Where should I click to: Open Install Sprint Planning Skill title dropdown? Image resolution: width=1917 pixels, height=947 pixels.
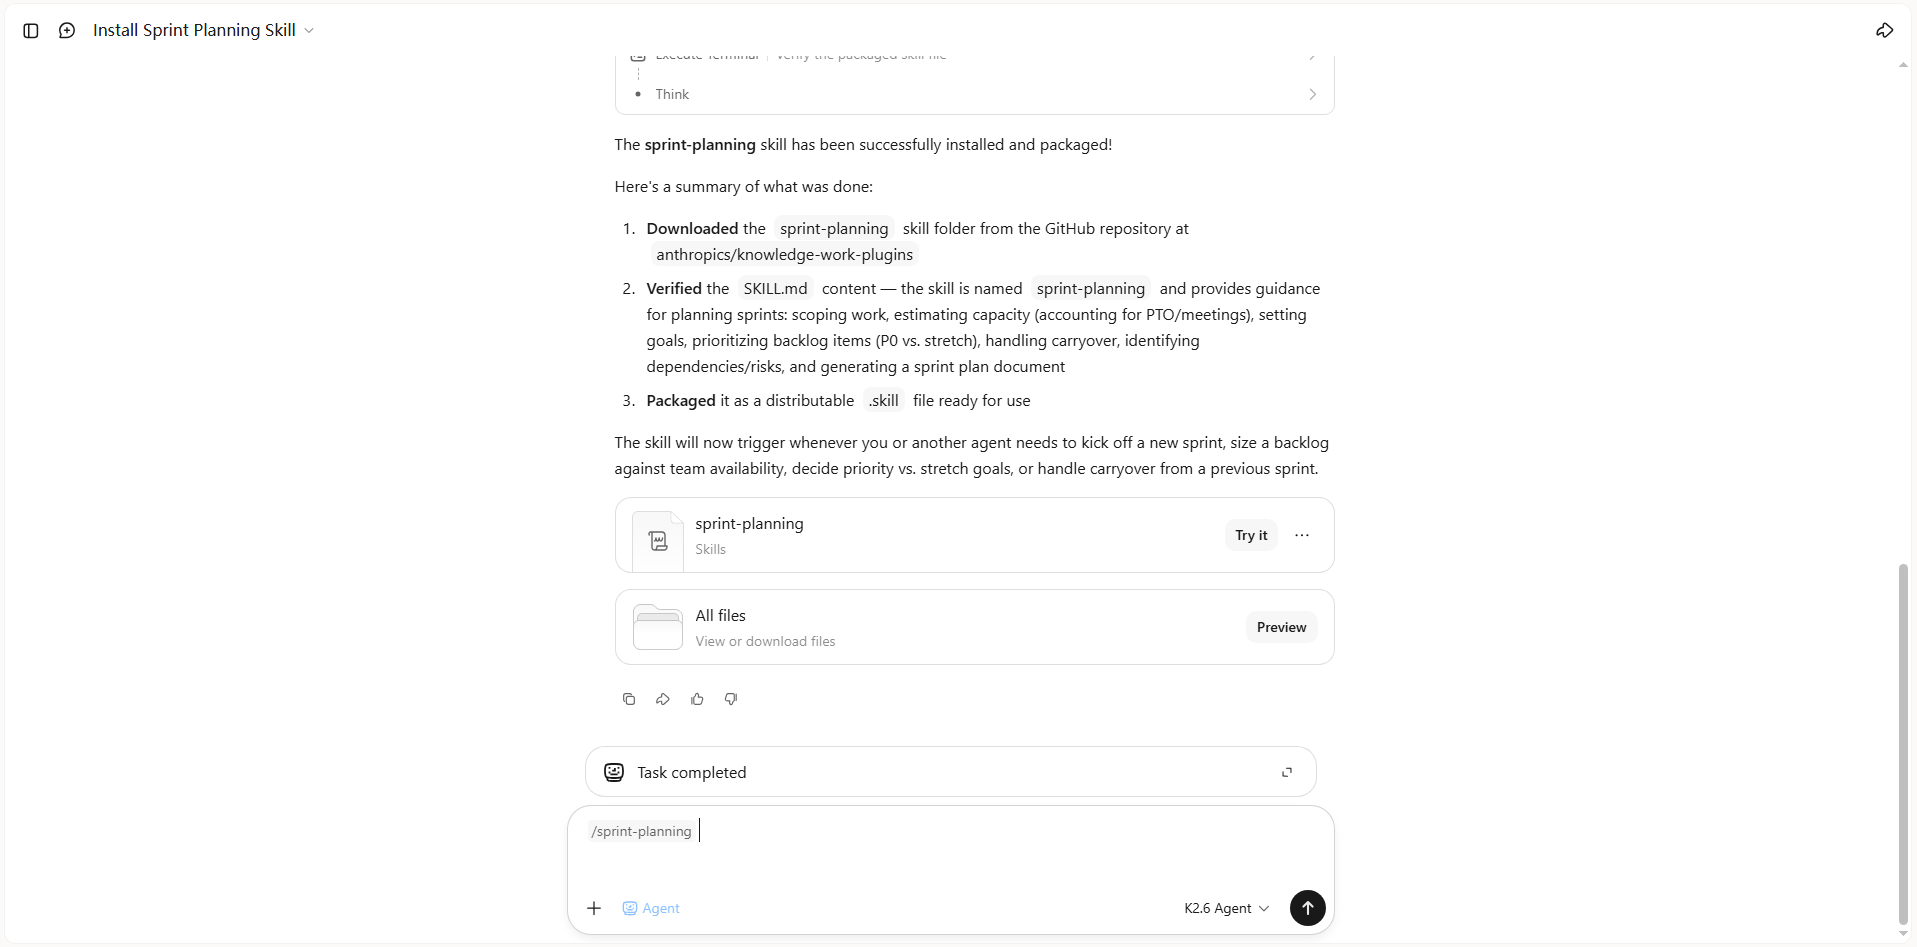204,31
